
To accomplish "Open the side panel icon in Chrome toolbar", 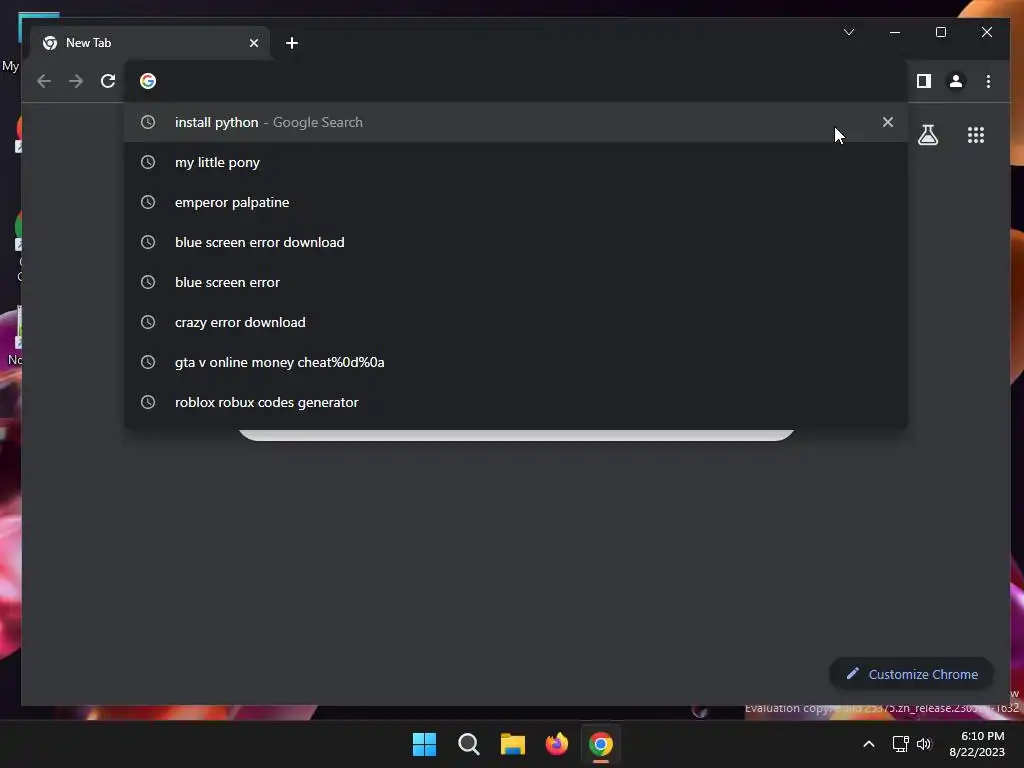I will click(x=923, y=81).
